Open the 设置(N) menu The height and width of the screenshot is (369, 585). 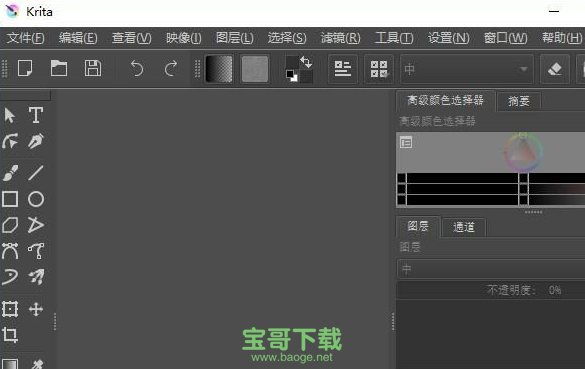448,38
